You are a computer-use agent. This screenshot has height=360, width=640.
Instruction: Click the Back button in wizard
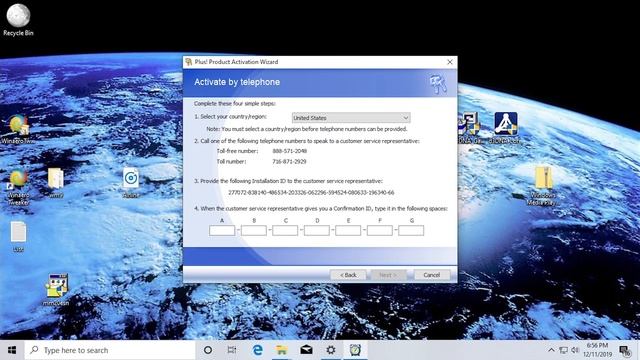click(x=348, y=275)
